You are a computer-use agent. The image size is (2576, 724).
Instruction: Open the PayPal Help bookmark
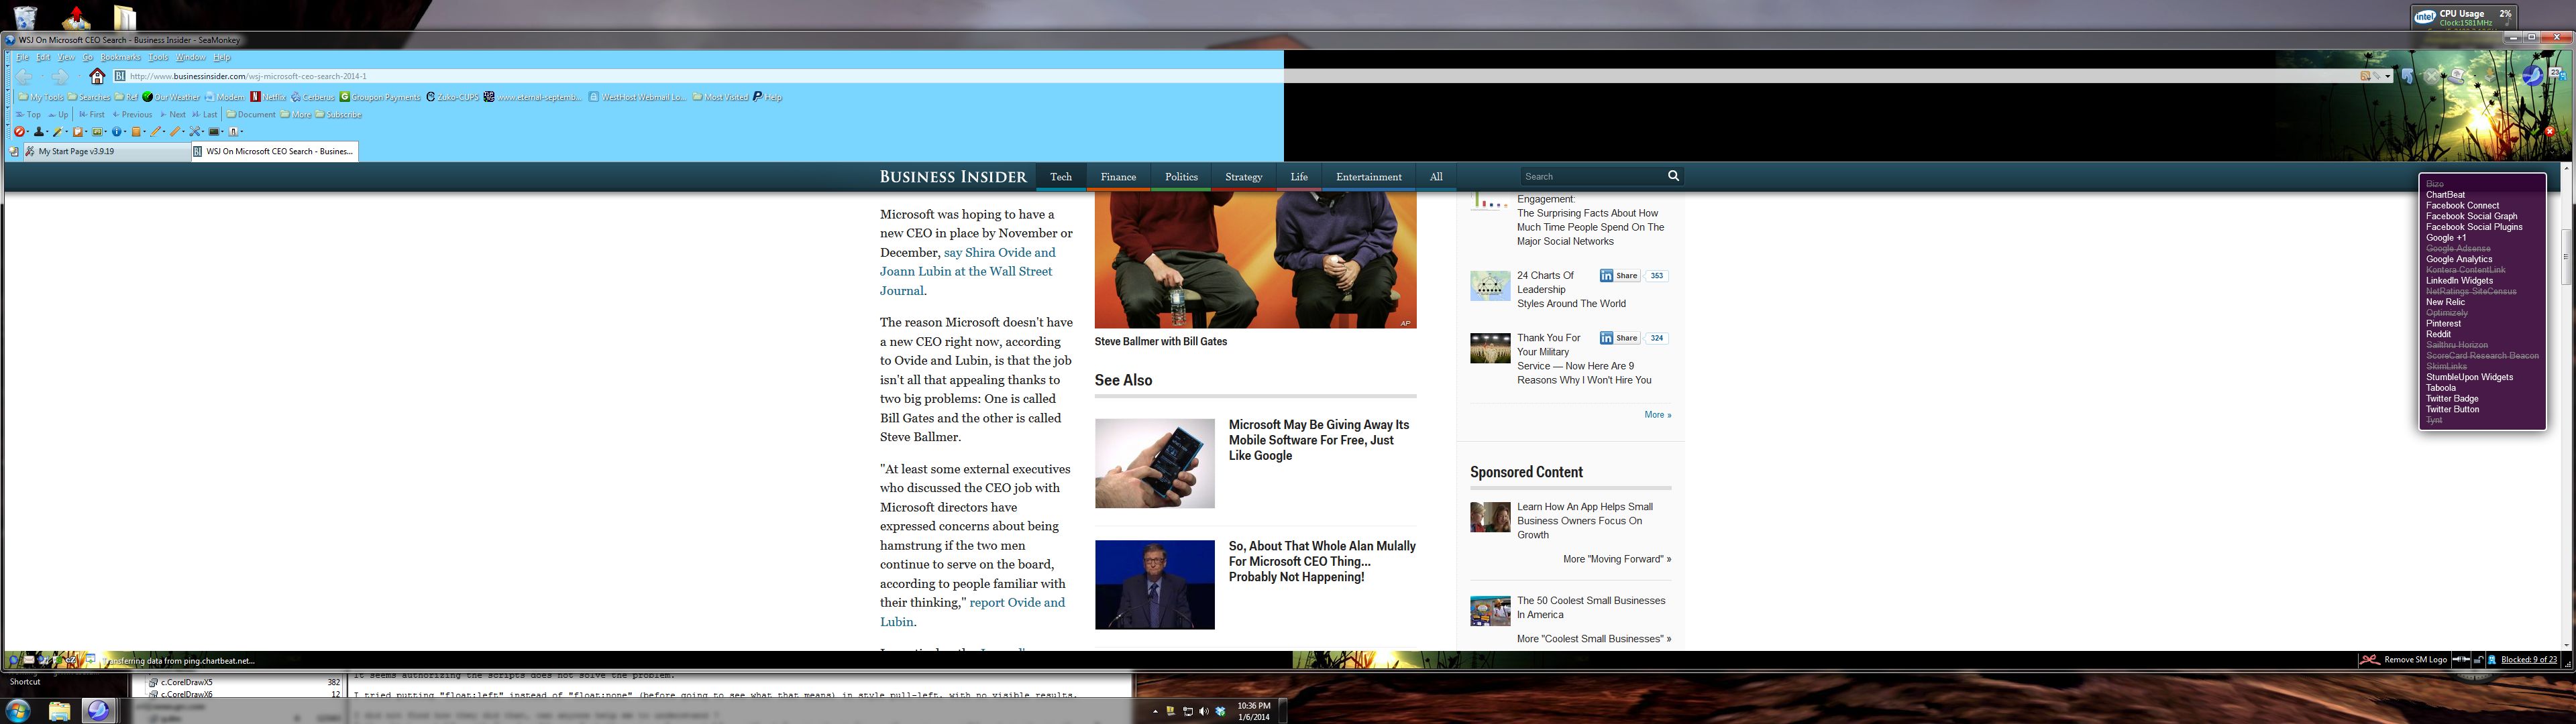(768, 97)
